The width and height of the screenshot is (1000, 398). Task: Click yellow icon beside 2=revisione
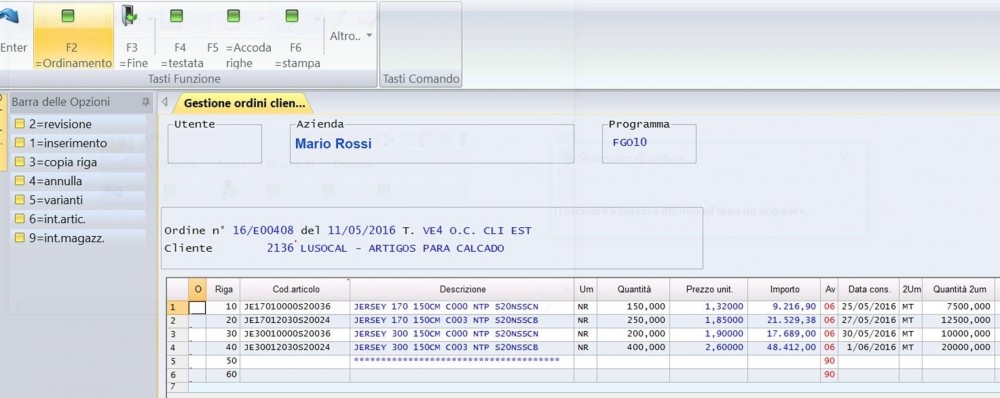20,124
